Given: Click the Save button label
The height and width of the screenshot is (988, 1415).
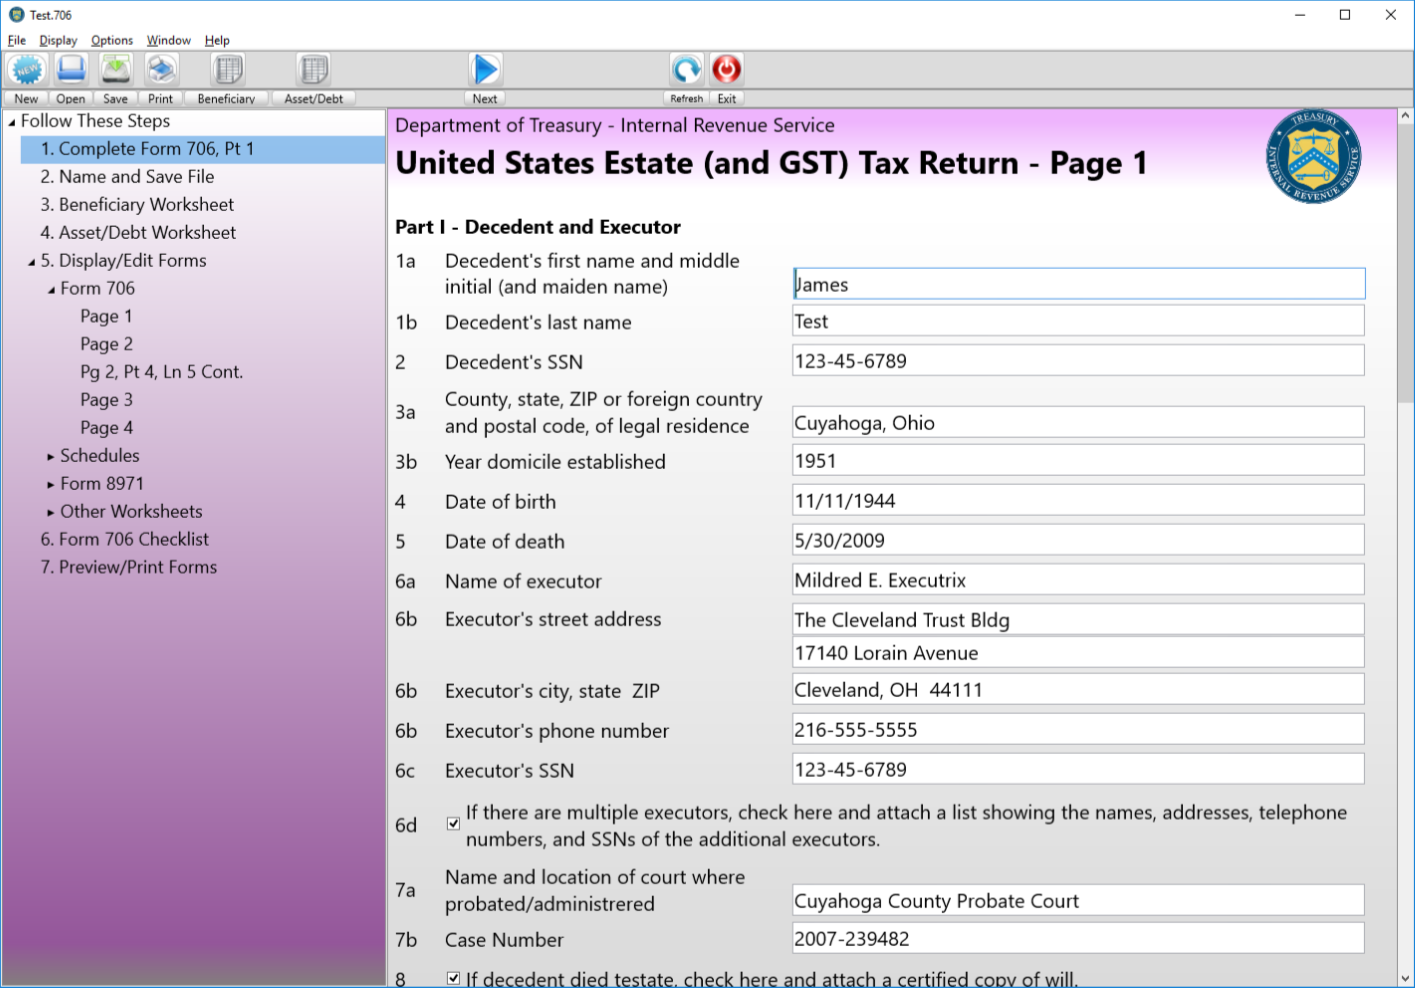Looking at the screenshot, I should [x=116, y=99].
